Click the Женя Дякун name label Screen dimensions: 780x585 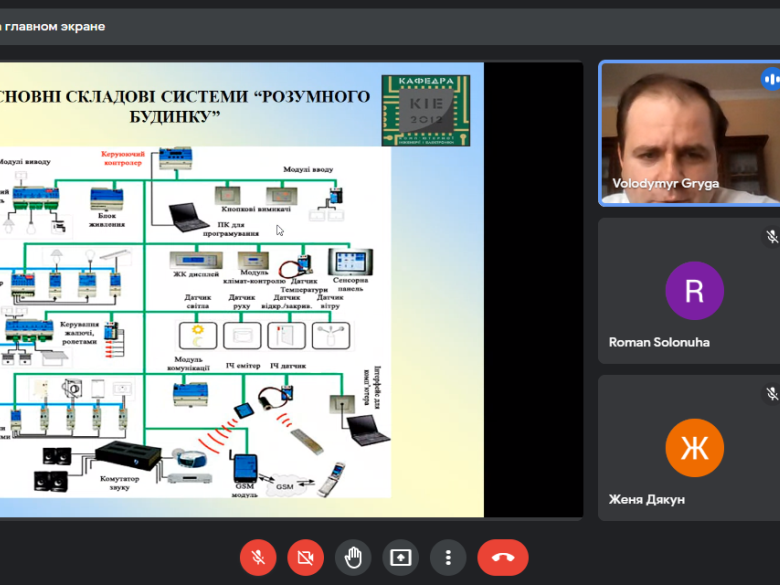647,499
